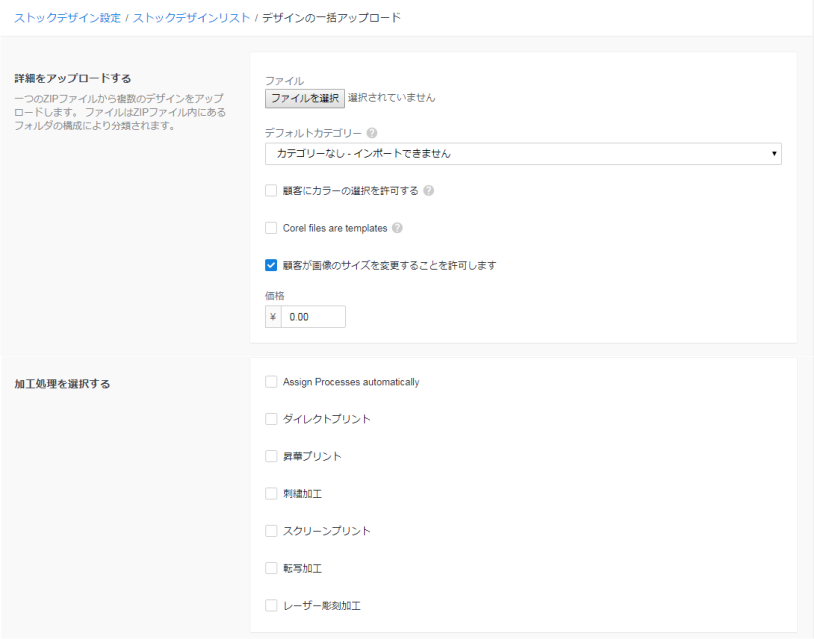
Task: Click help icon next to Corel files are templates
Action: pyautogui.click(x=397, y=228)
